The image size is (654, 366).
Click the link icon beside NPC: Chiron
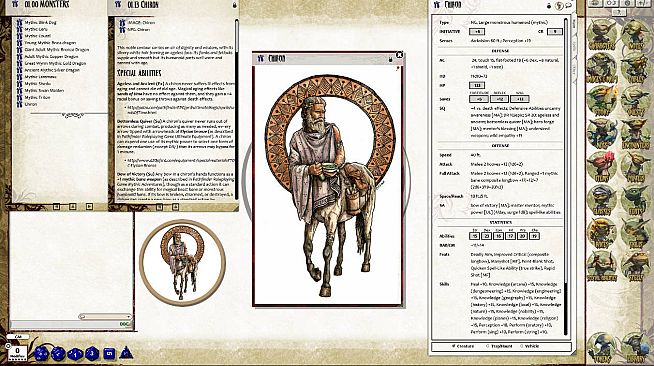pyautogui.click(x=122, y=30)
